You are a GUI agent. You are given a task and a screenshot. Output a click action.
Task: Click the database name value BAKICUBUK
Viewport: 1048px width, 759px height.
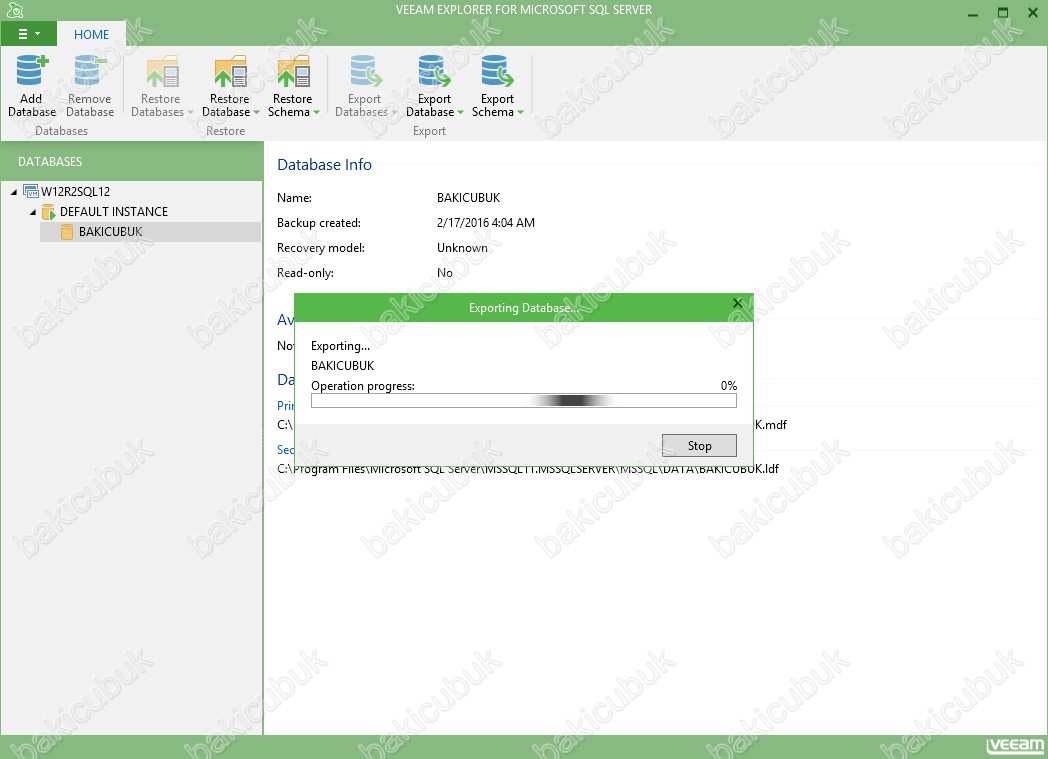(x=469, y=198)
